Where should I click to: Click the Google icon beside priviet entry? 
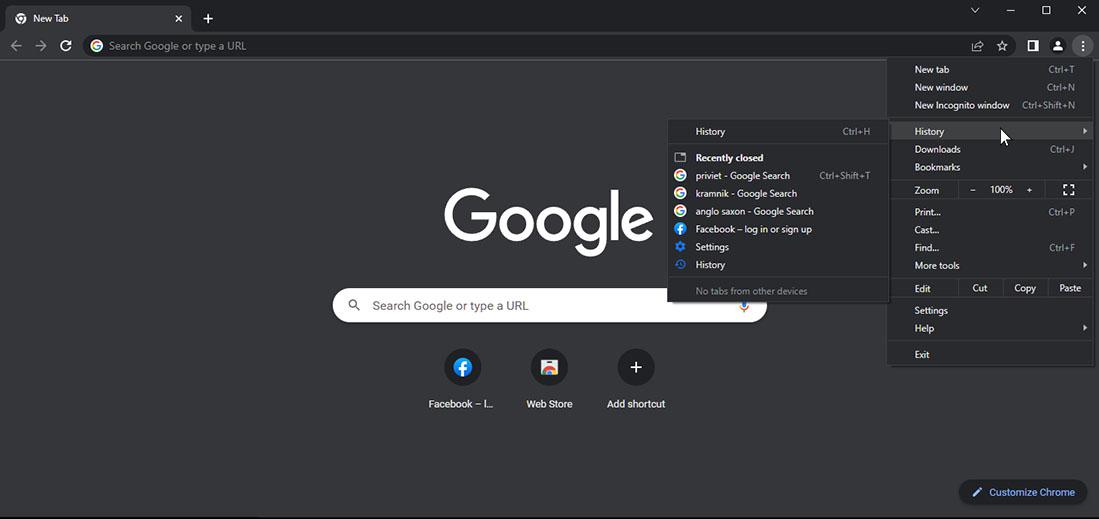(680, 175)
